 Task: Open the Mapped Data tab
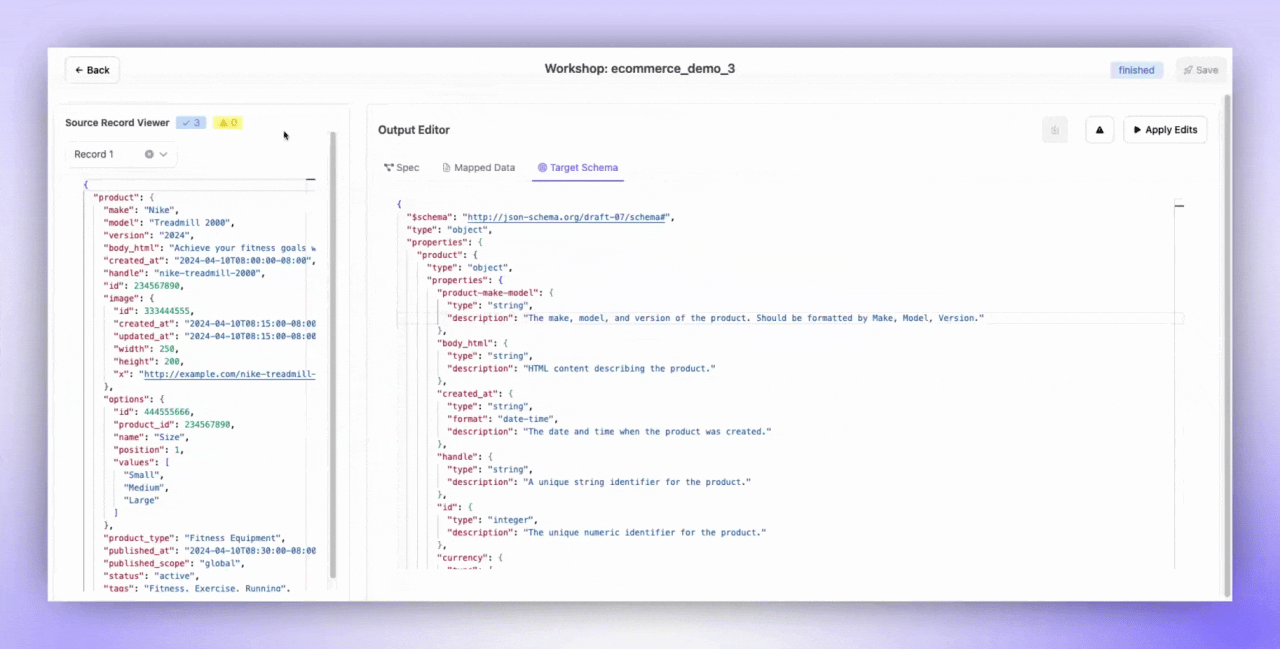tap(478, 168)
